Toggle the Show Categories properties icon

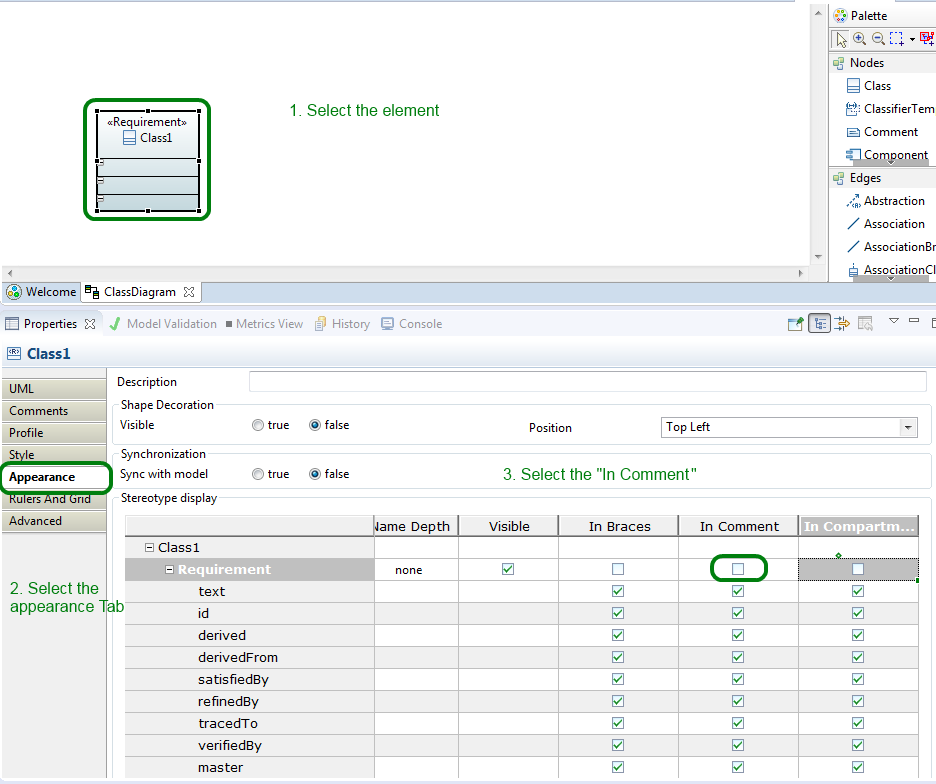pos(820,324)
